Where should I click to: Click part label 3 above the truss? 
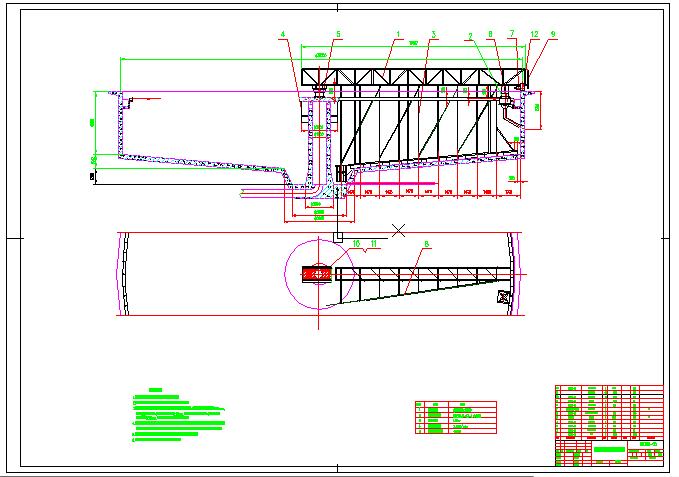433,34
